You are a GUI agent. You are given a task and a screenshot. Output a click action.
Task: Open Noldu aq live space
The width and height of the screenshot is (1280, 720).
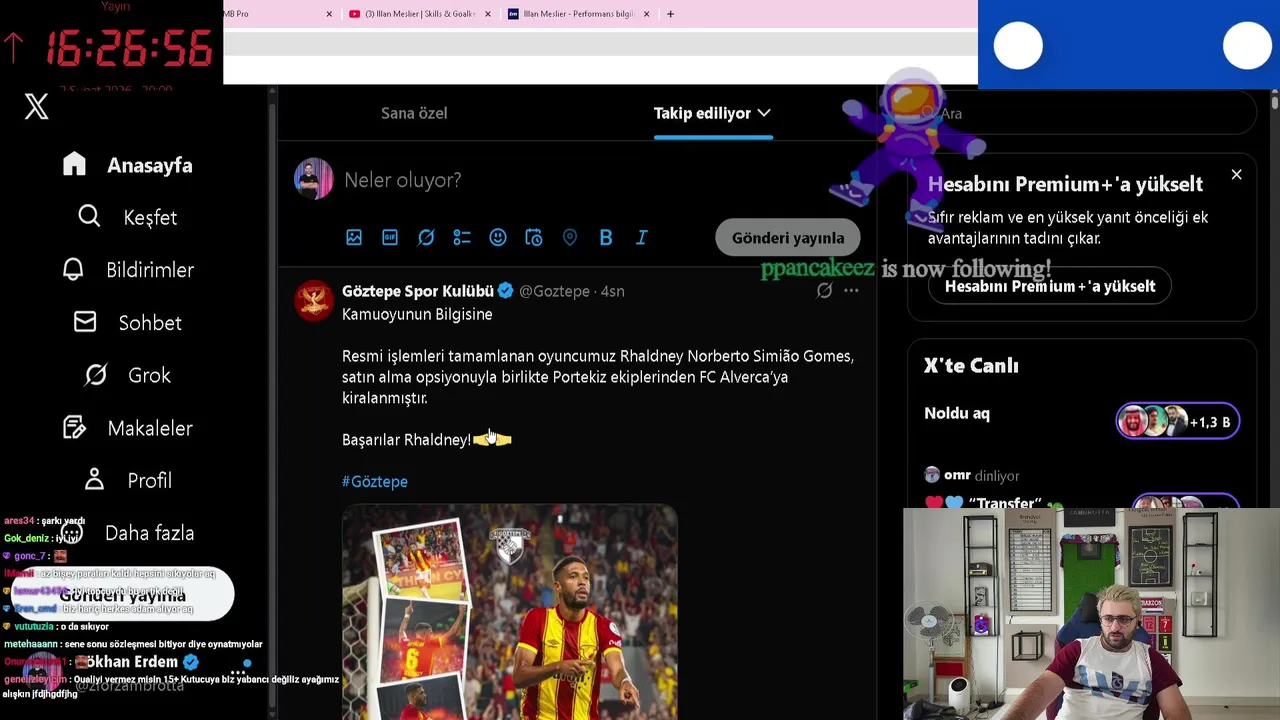[x=957, y=413]
